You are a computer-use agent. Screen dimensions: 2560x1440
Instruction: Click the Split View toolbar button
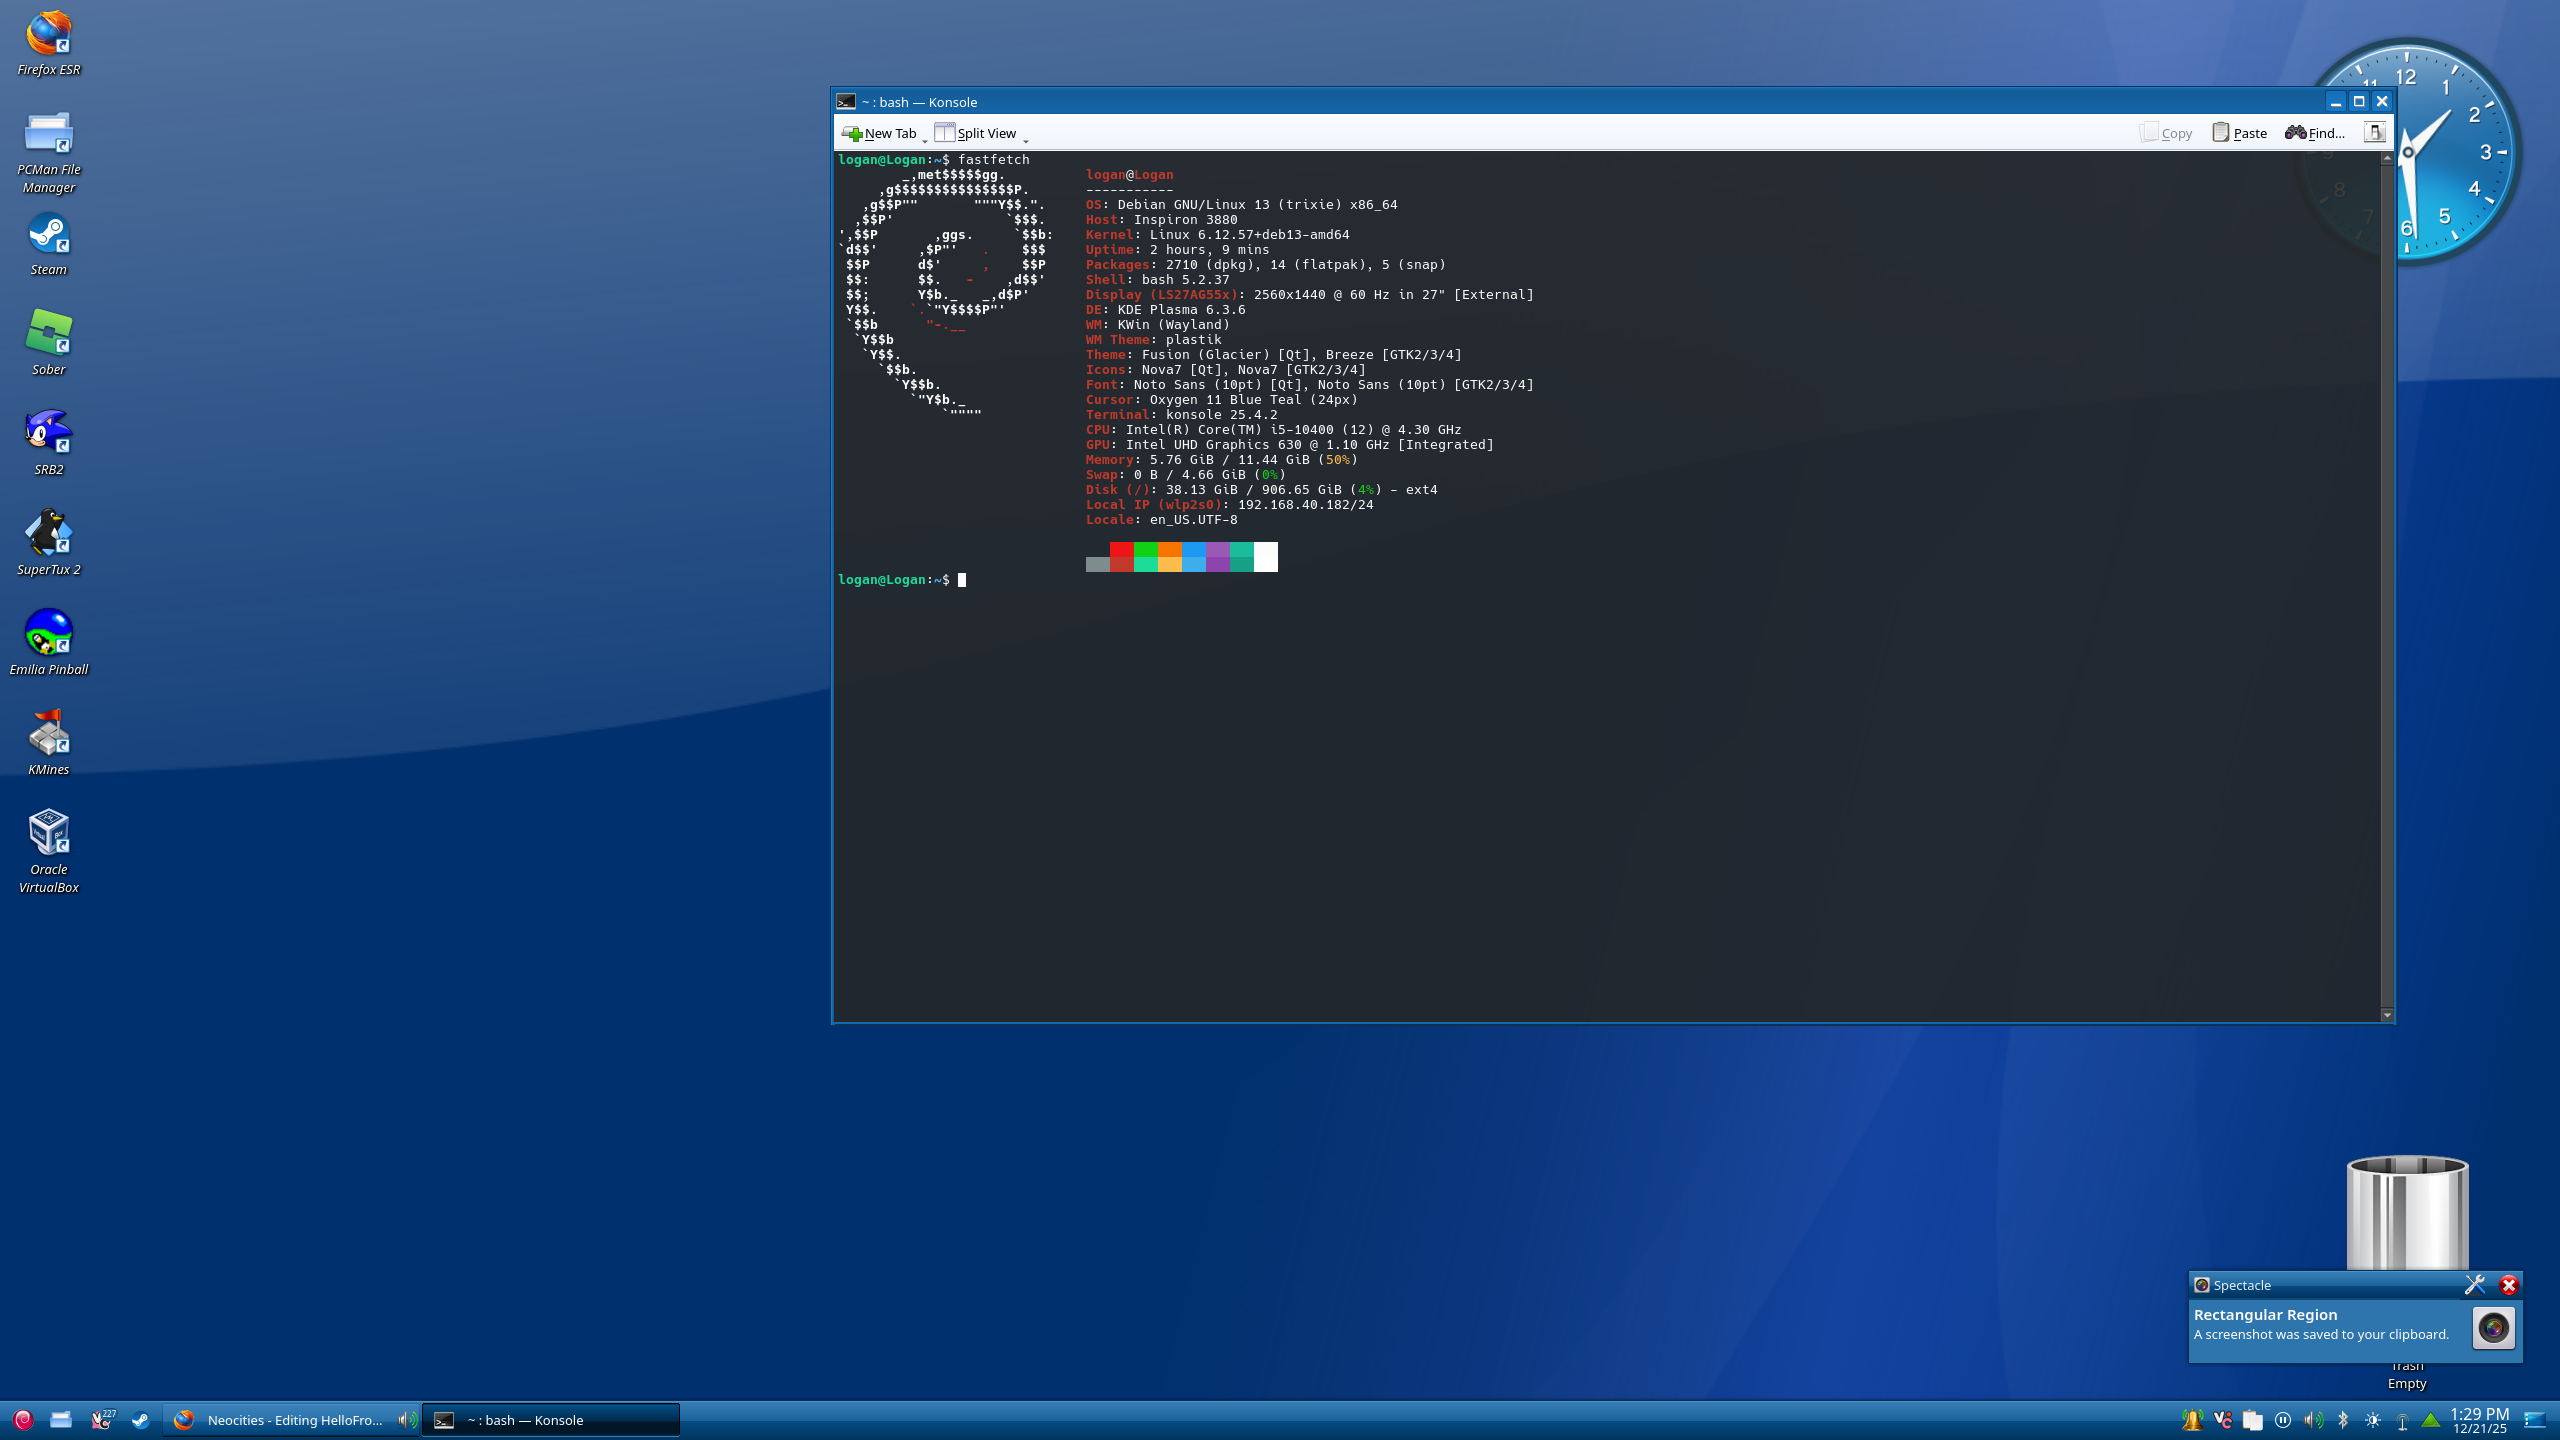coord(975,133)
